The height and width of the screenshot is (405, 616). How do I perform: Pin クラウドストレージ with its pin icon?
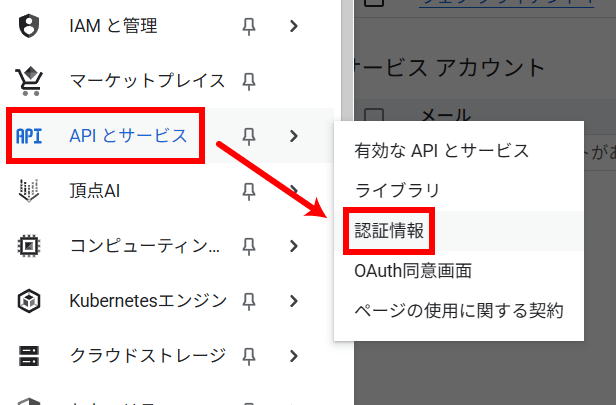[x=249, y=356]
